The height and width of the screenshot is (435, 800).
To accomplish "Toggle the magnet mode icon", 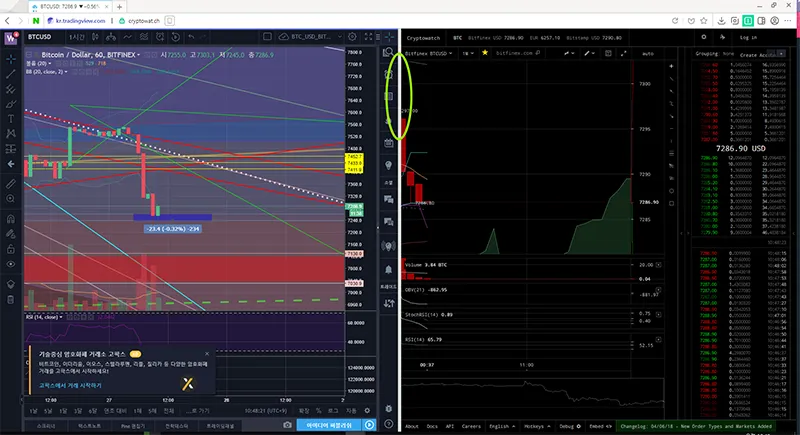I will 11,219.
